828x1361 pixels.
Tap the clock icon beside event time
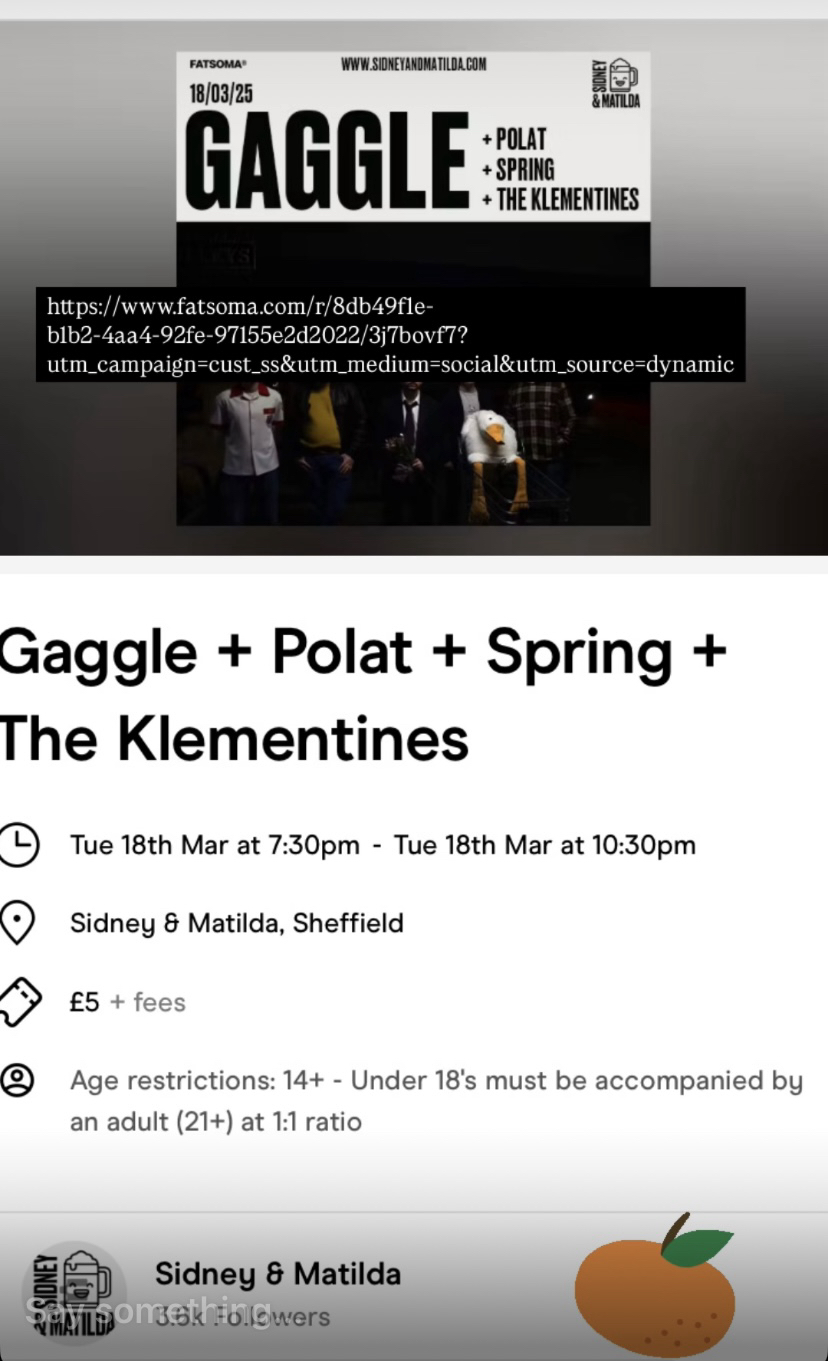(18, 844)
